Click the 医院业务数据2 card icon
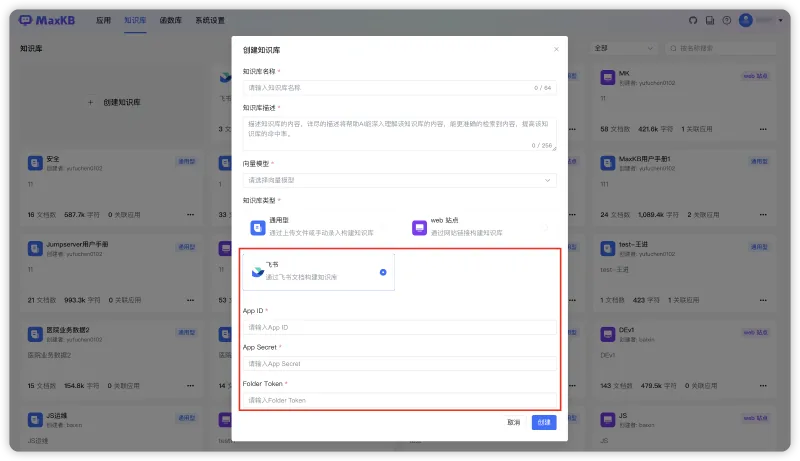Image resolution: width=800 pixels, height=461 pixels. [x=35, y=335]
